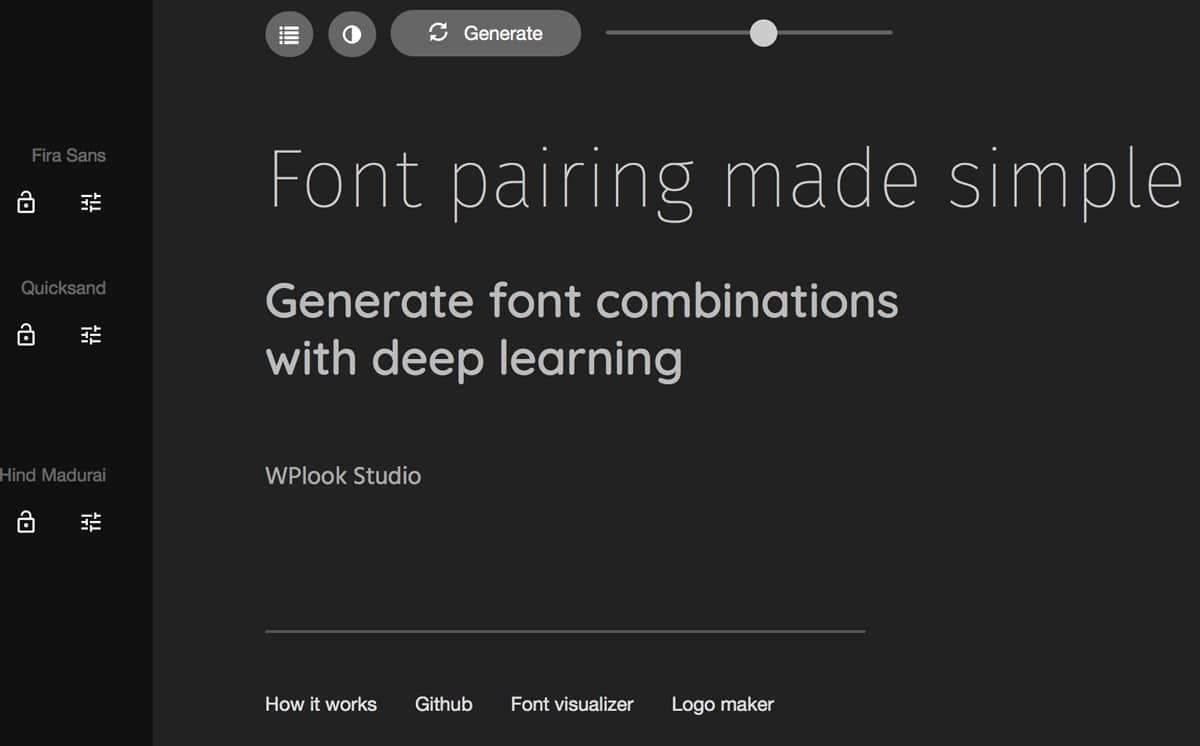Lock the Quicksand font
The width and height of the screenshot is (1200, 746).
tap(27, 335)
